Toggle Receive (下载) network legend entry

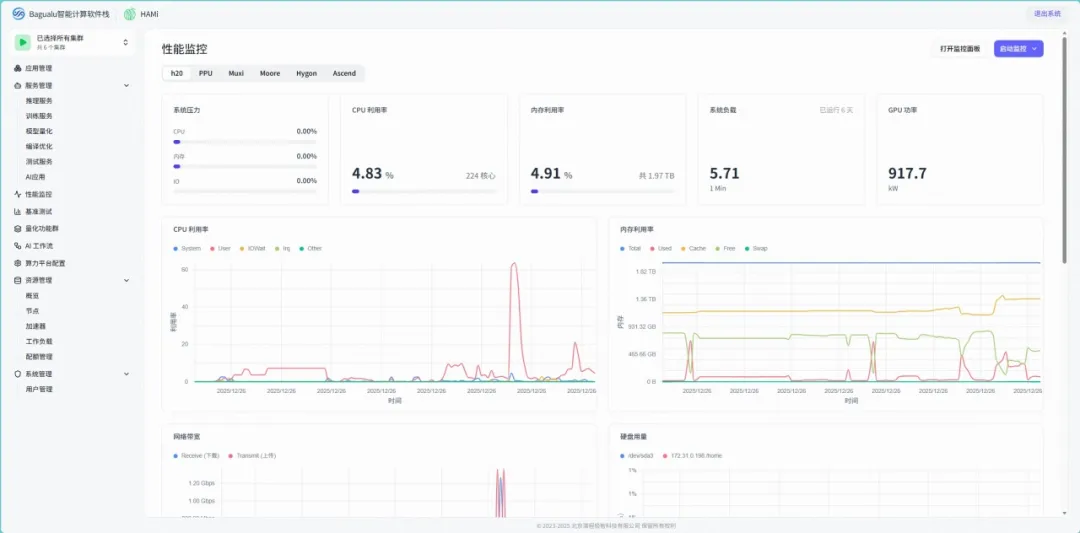(196, 456)
